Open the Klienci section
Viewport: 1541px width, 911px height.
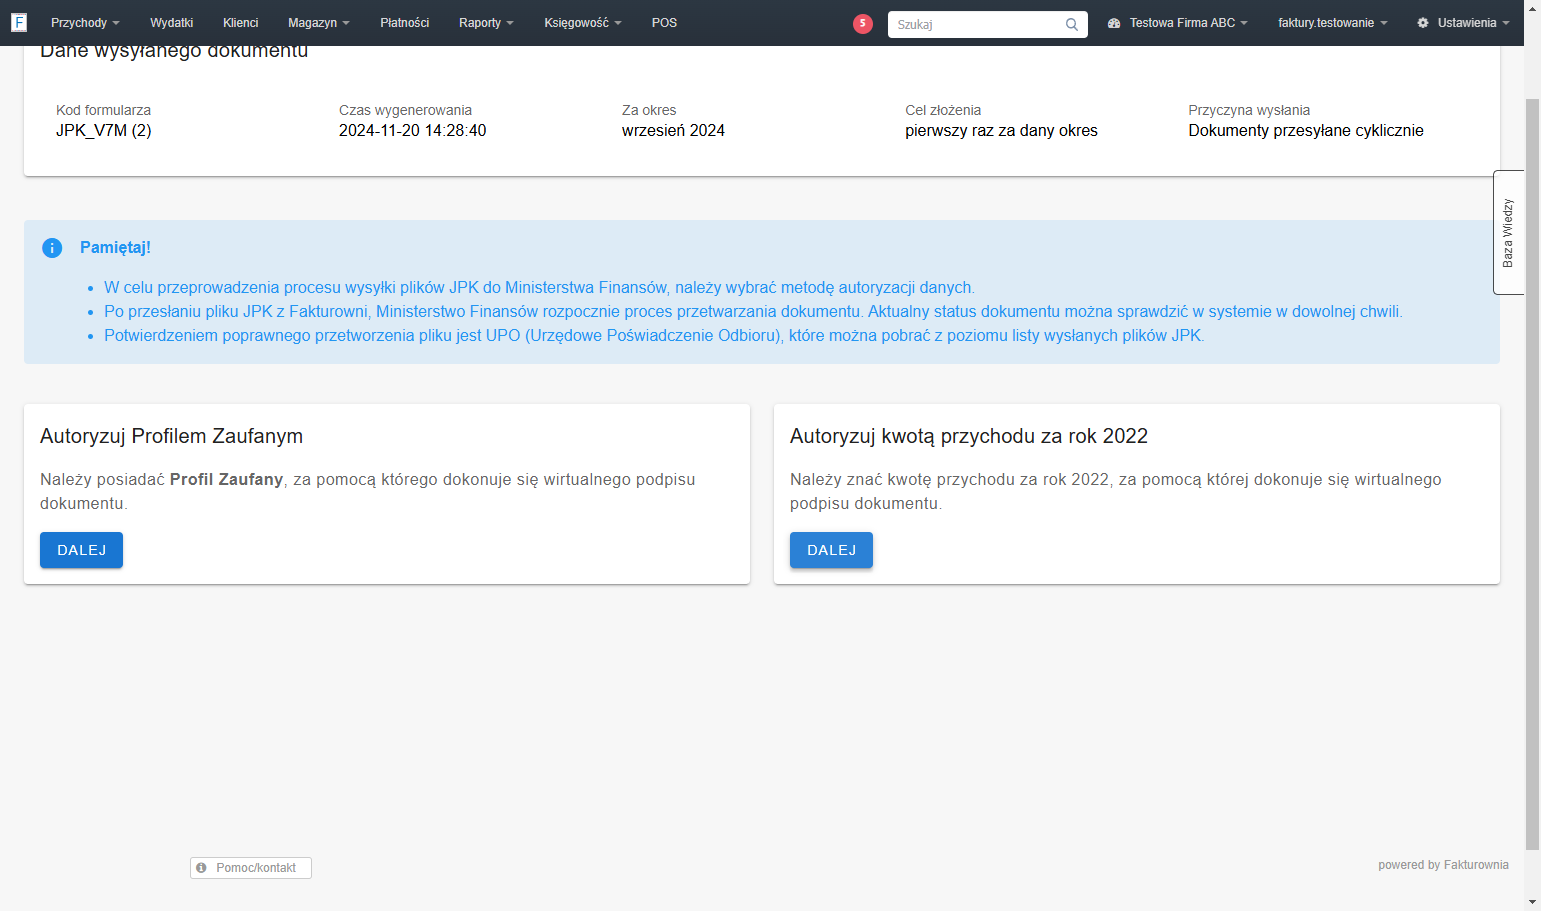pos(241,23)
